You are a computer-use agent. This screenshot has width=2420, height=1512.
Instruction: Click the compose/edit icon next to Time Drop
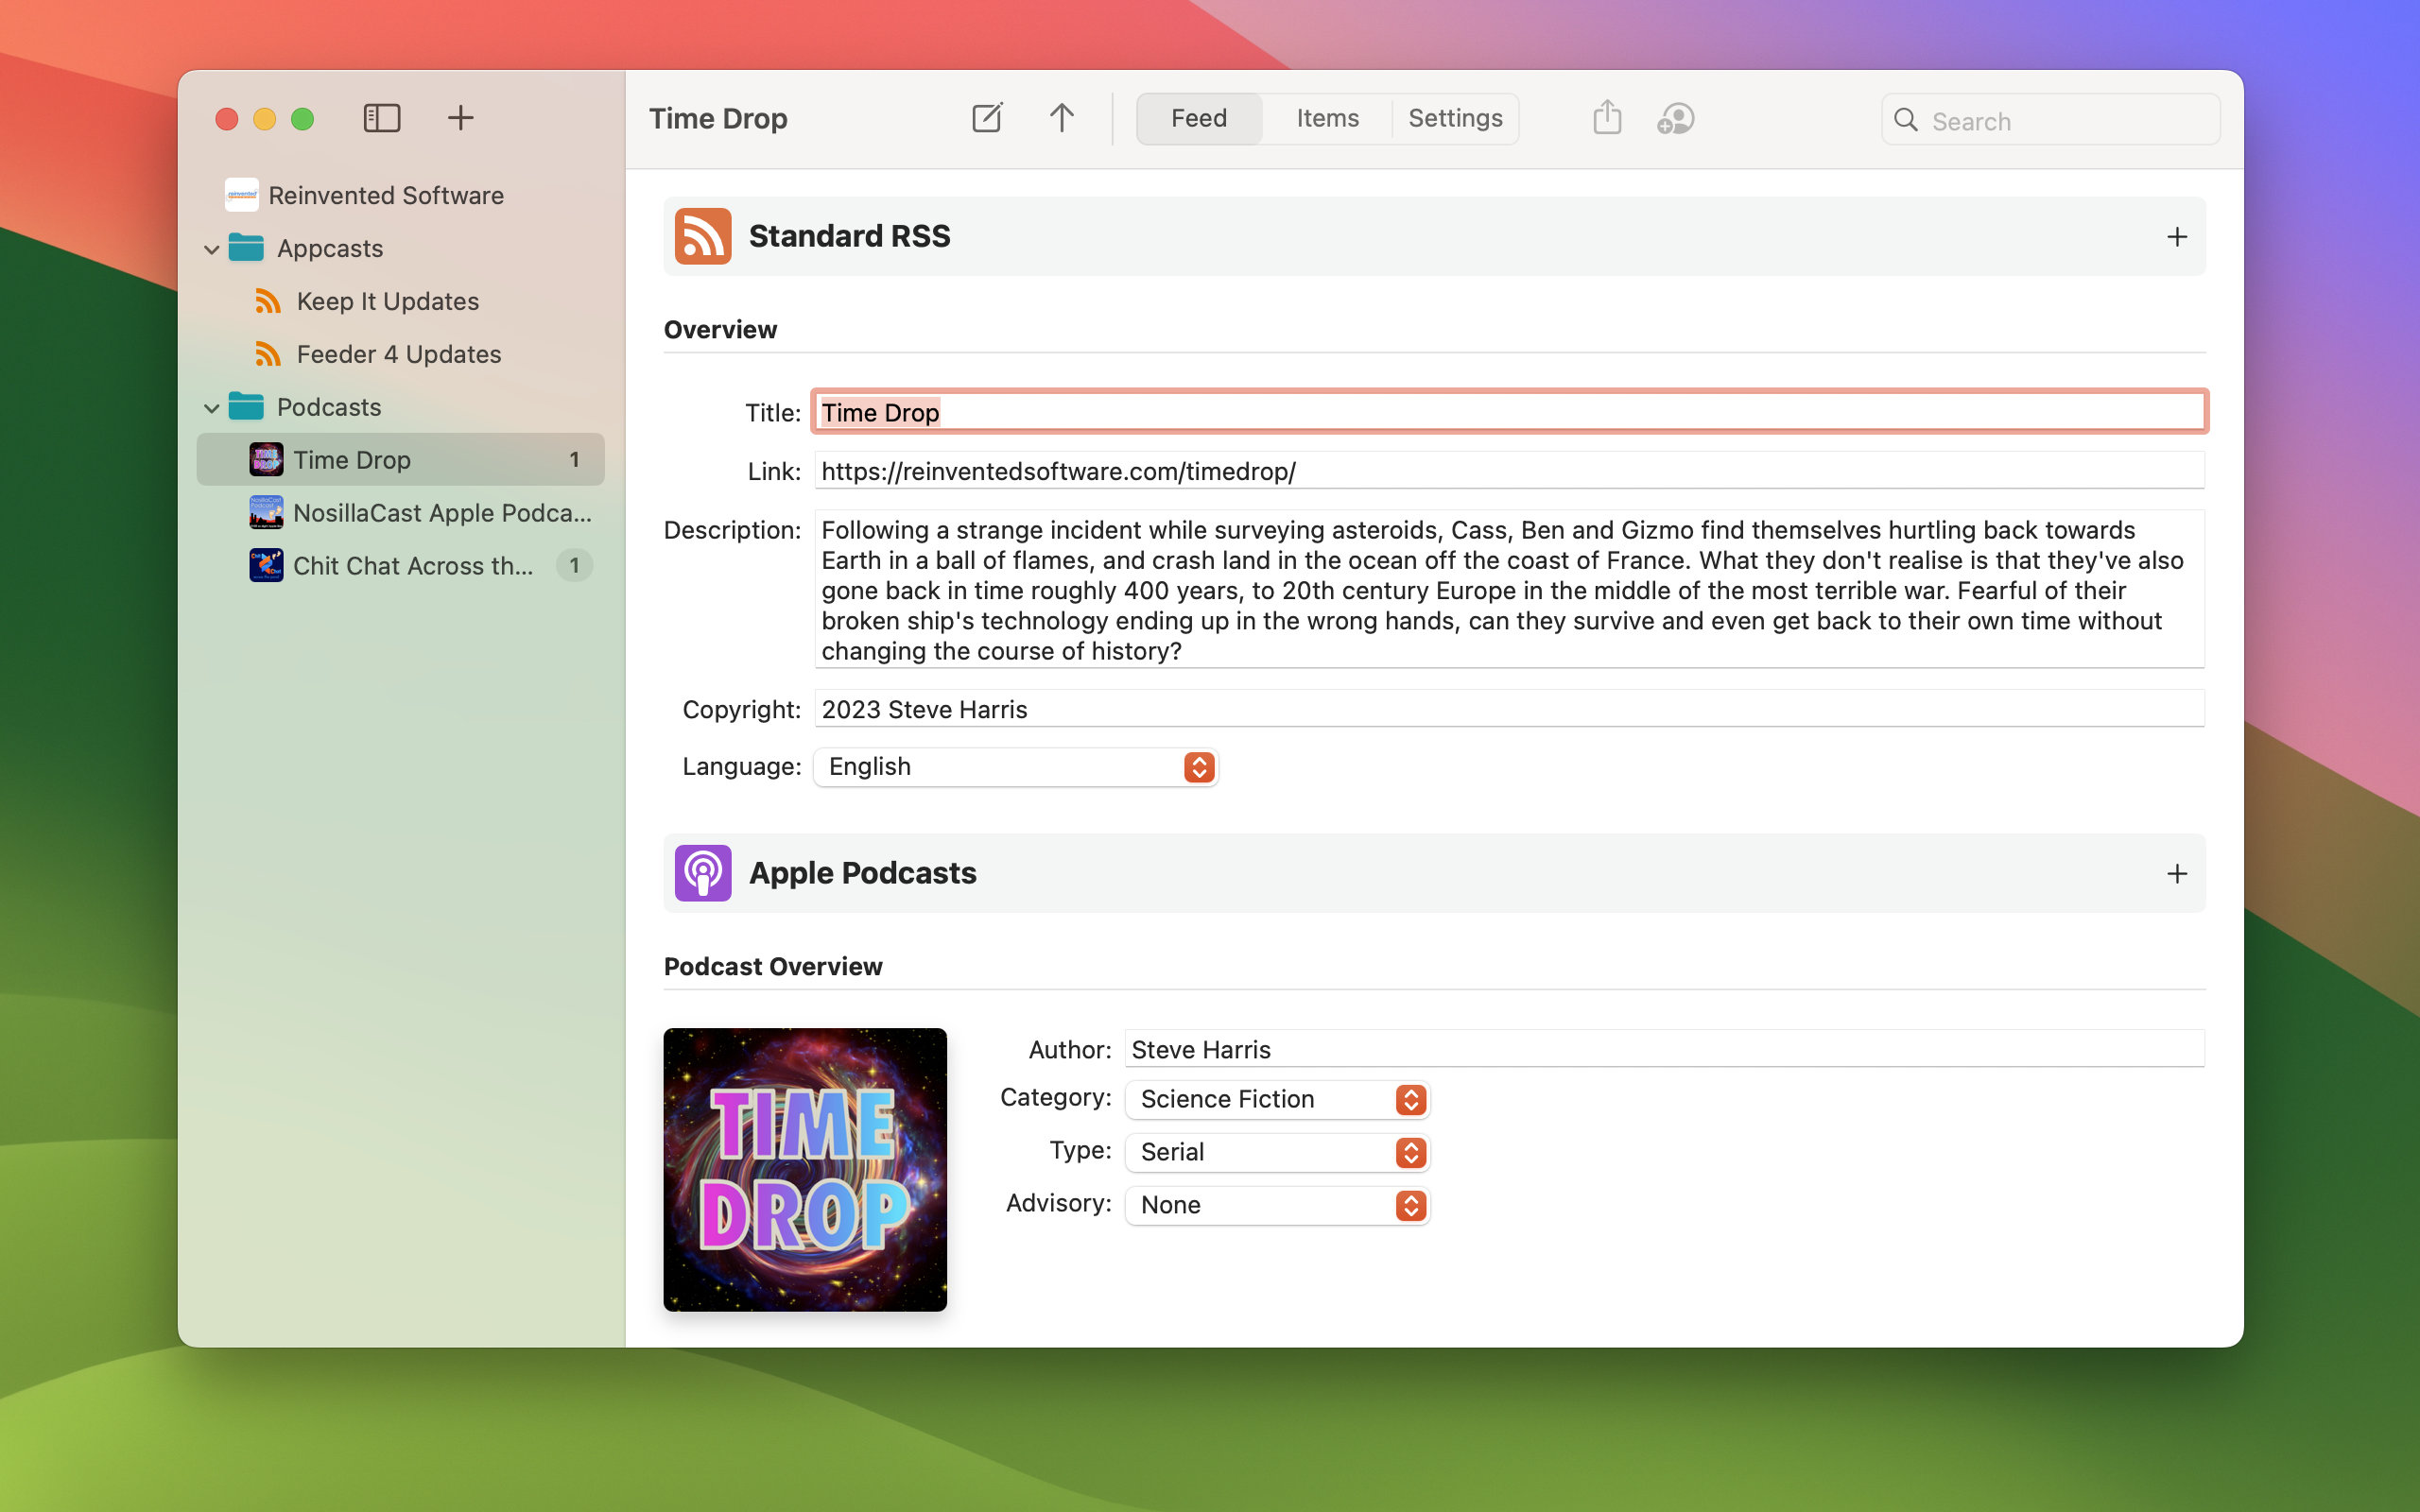tap(988, 117)
